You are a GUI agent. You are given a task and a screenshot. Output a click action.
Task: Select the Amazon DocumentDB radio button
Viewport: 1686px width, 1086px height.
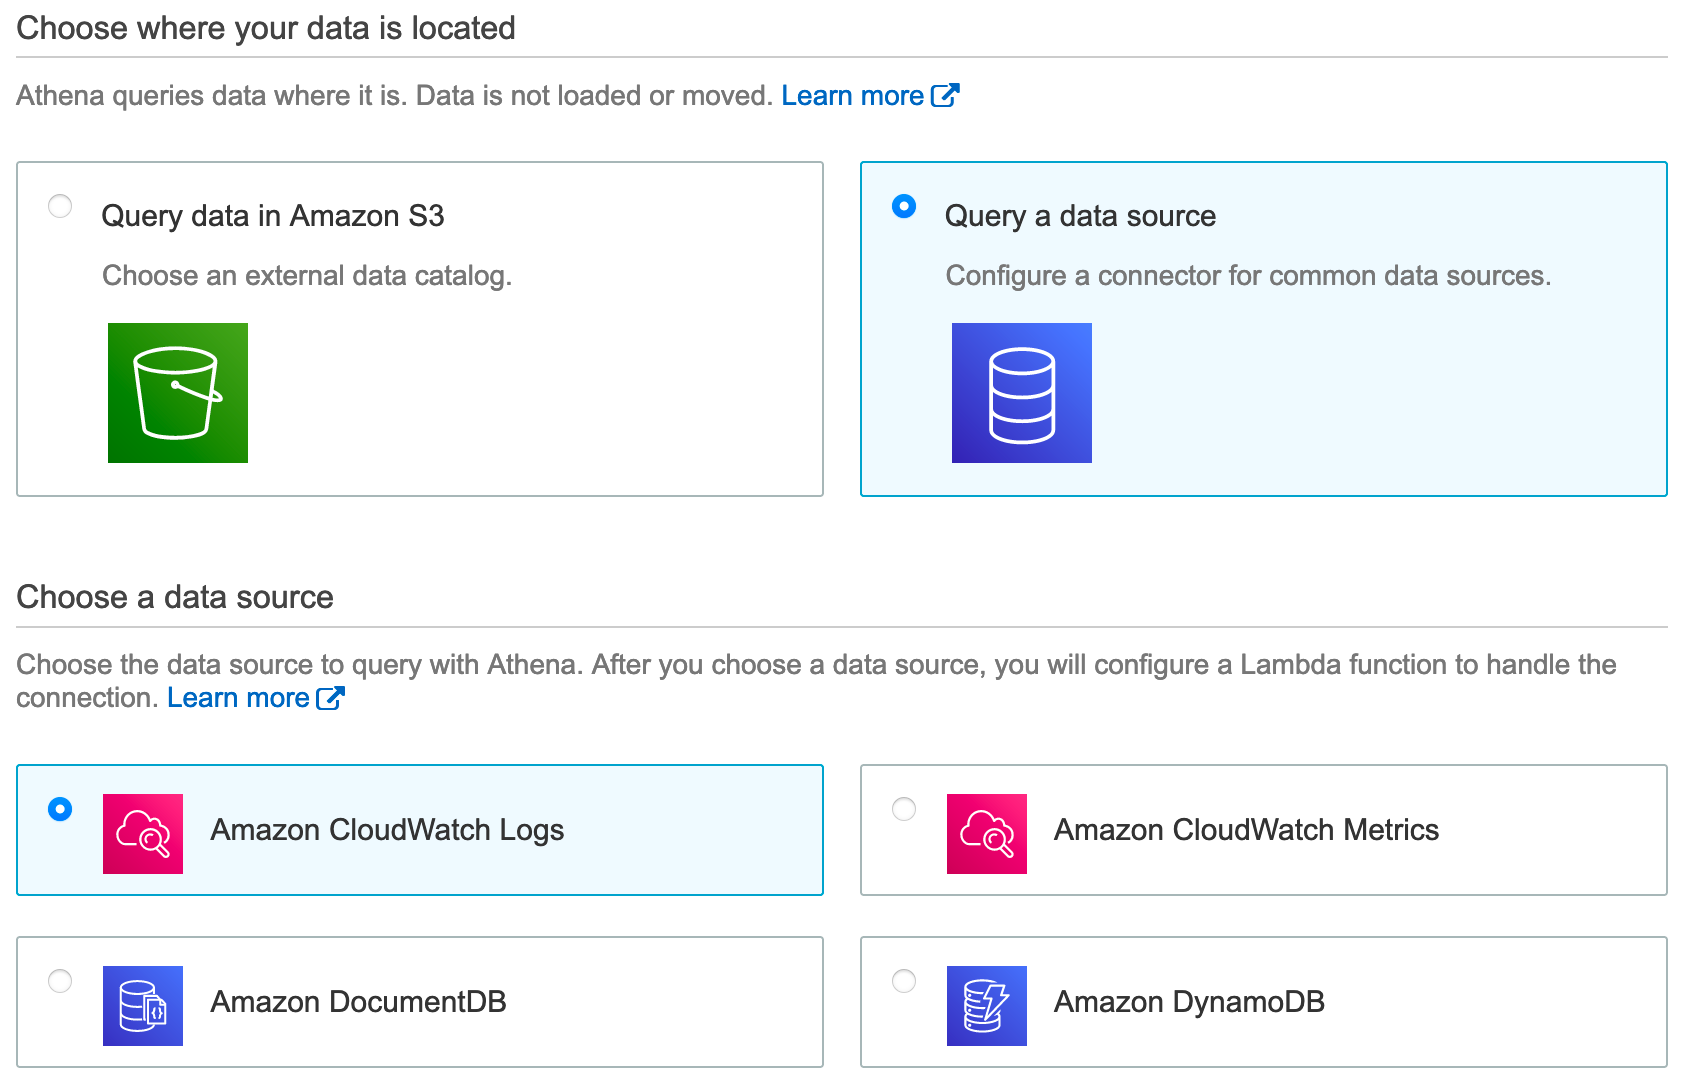coord(60,981)
